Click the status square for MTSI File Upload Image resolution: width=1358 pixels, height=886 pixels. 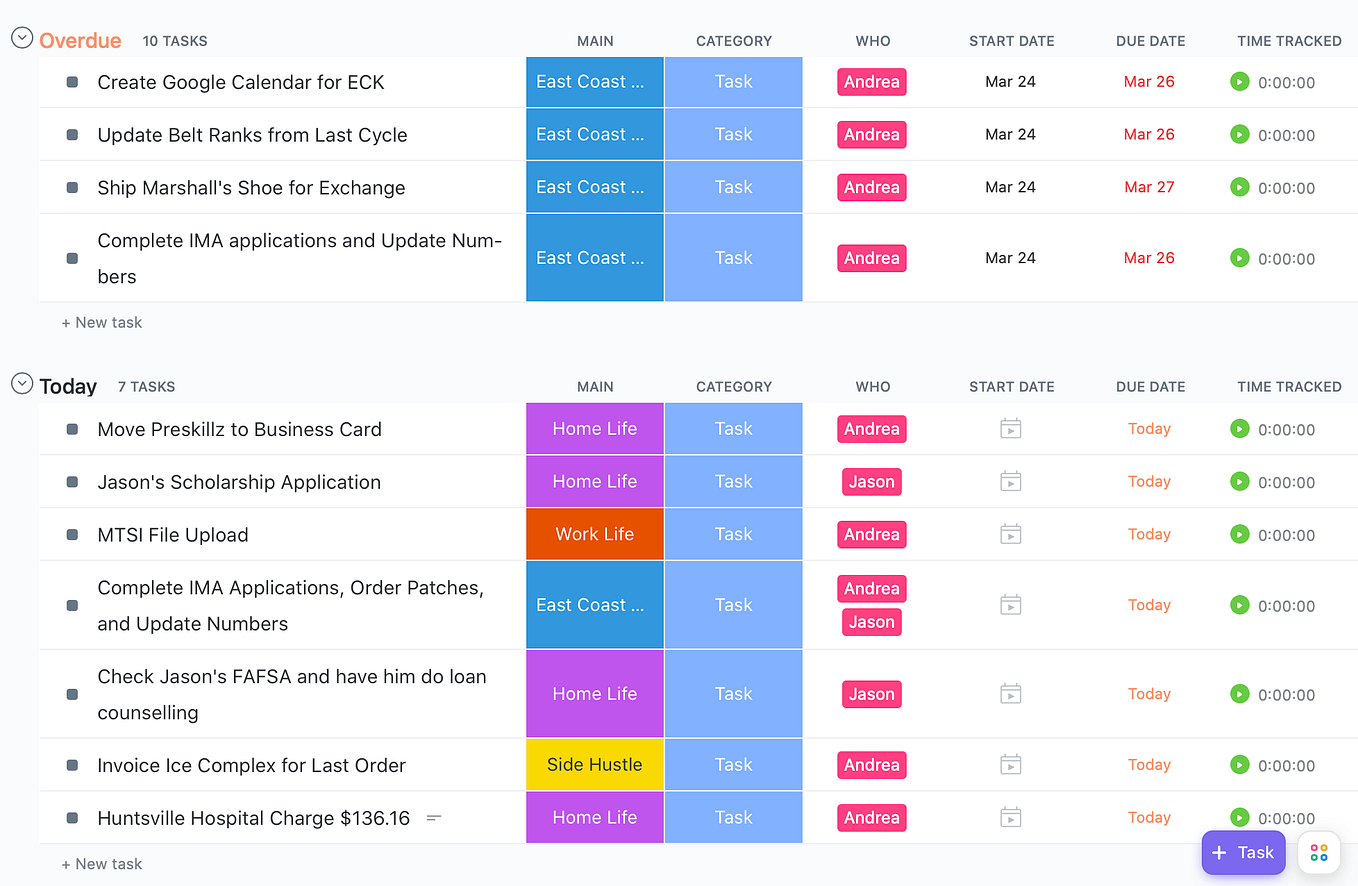click(x=70, y=534)
